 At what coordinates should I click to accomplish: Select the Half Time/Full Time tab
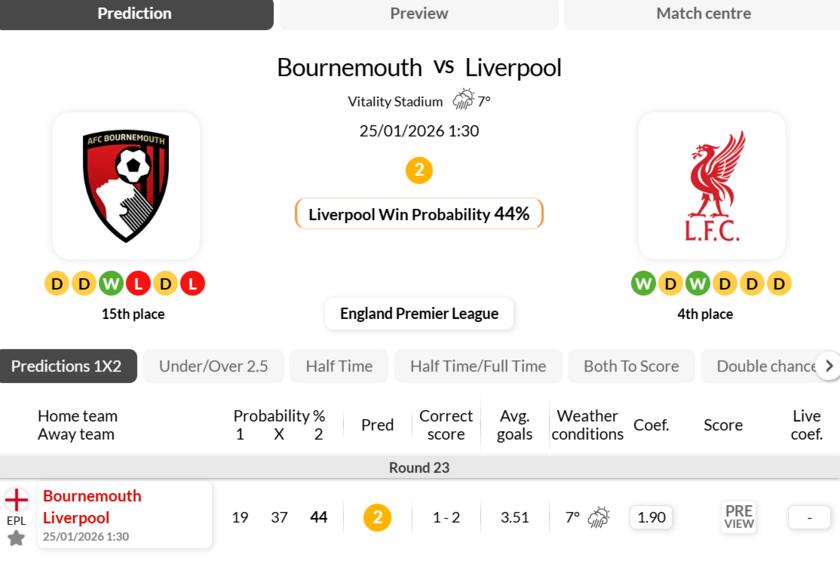[x=478, y=366]
